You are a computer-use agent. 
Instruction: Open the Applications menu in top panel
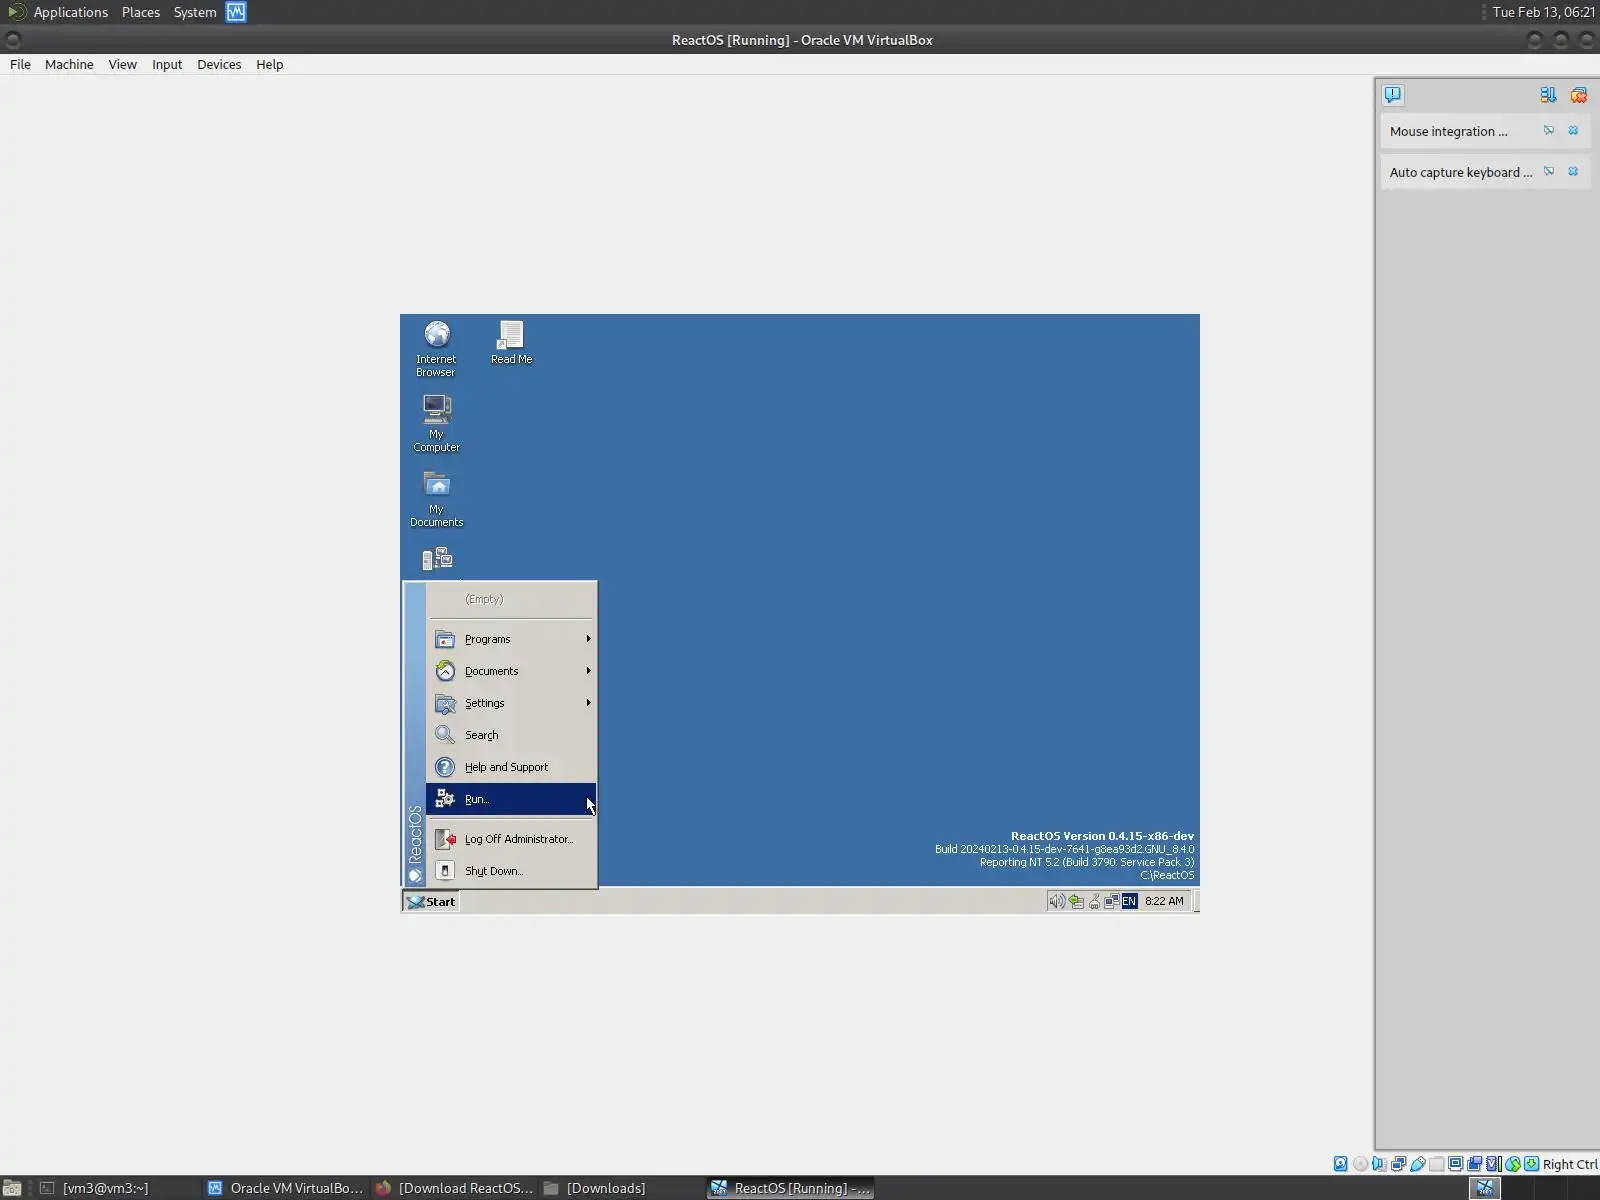point(70,12)
